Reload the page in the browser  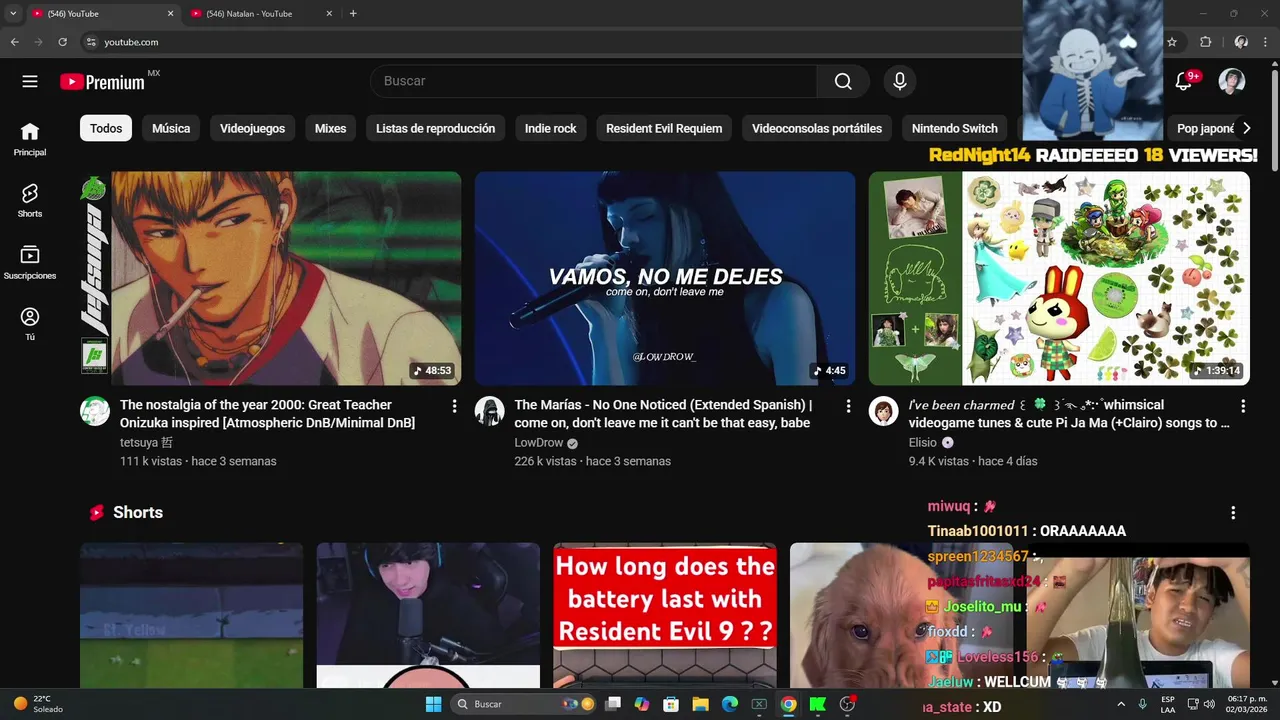click(x=62, y=42)
